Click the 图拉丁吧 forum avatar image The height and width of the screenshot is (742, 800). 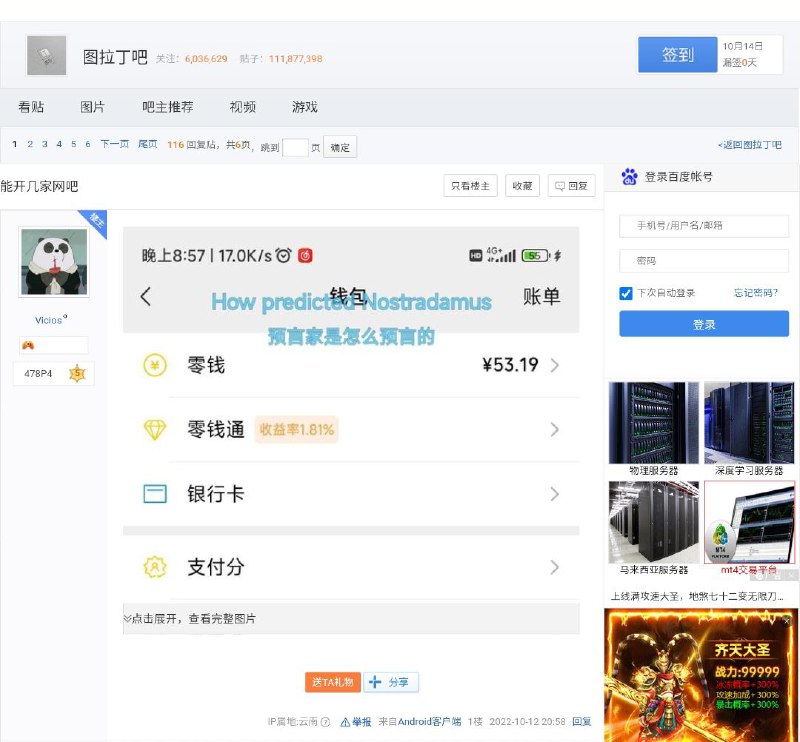coord(46,56)
